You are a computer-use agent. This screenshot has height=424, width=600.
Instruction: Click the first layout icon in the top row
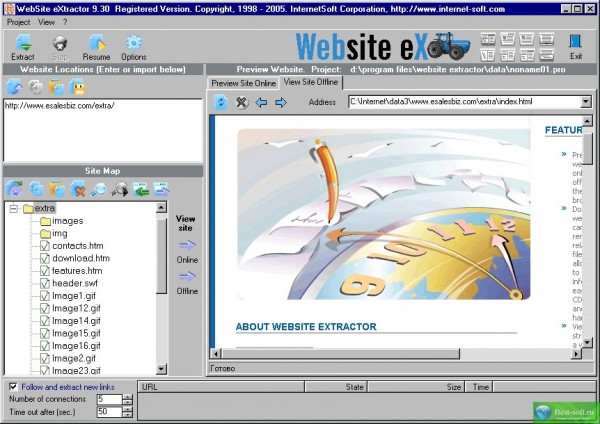[488, 39]
